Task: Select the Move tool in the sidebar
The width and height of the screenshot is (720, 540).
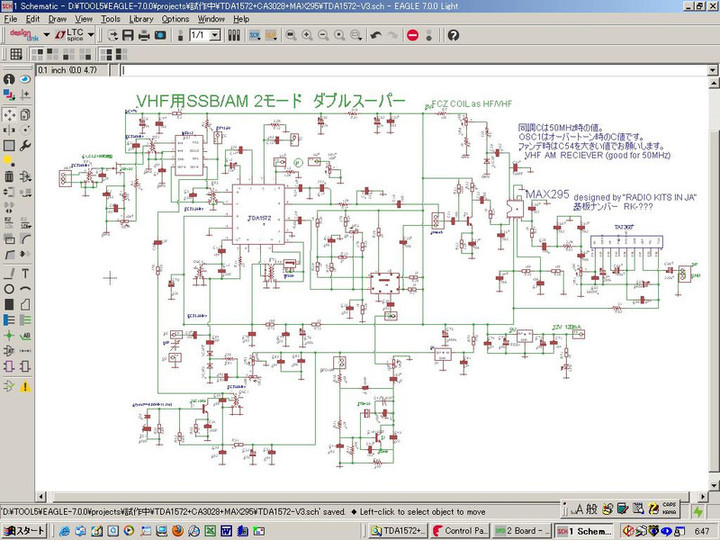Action: [x=9, y=115]
